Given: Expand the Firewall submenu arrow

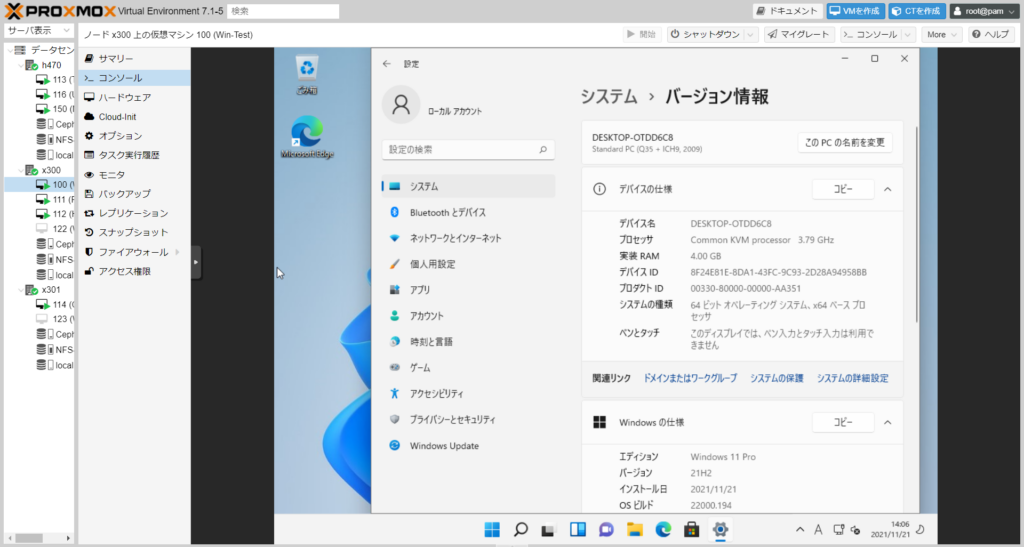Looking at the screenshot, I should pos(177,252).
